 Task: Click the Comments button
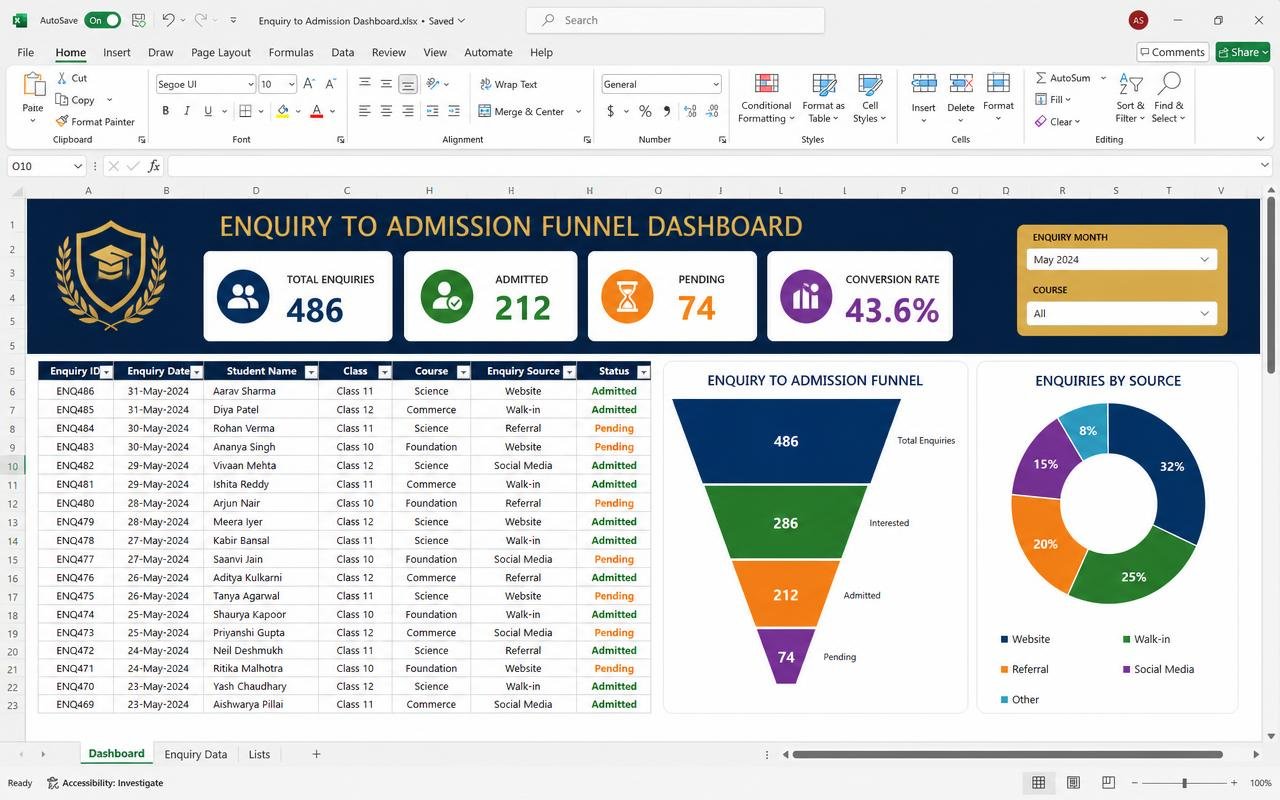click(x=1172, y=52)
